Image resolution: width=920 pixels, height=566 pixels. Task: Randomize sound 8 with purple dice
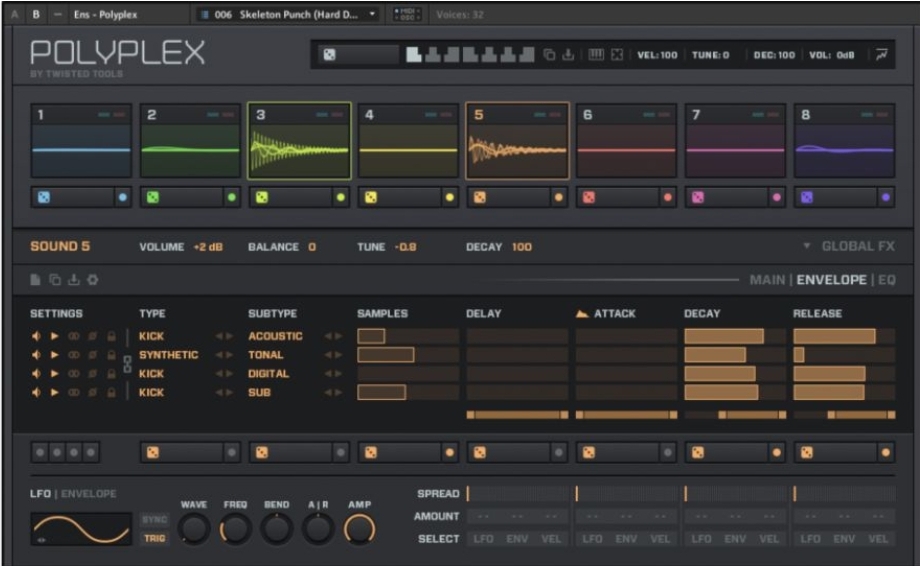point(807,198)
